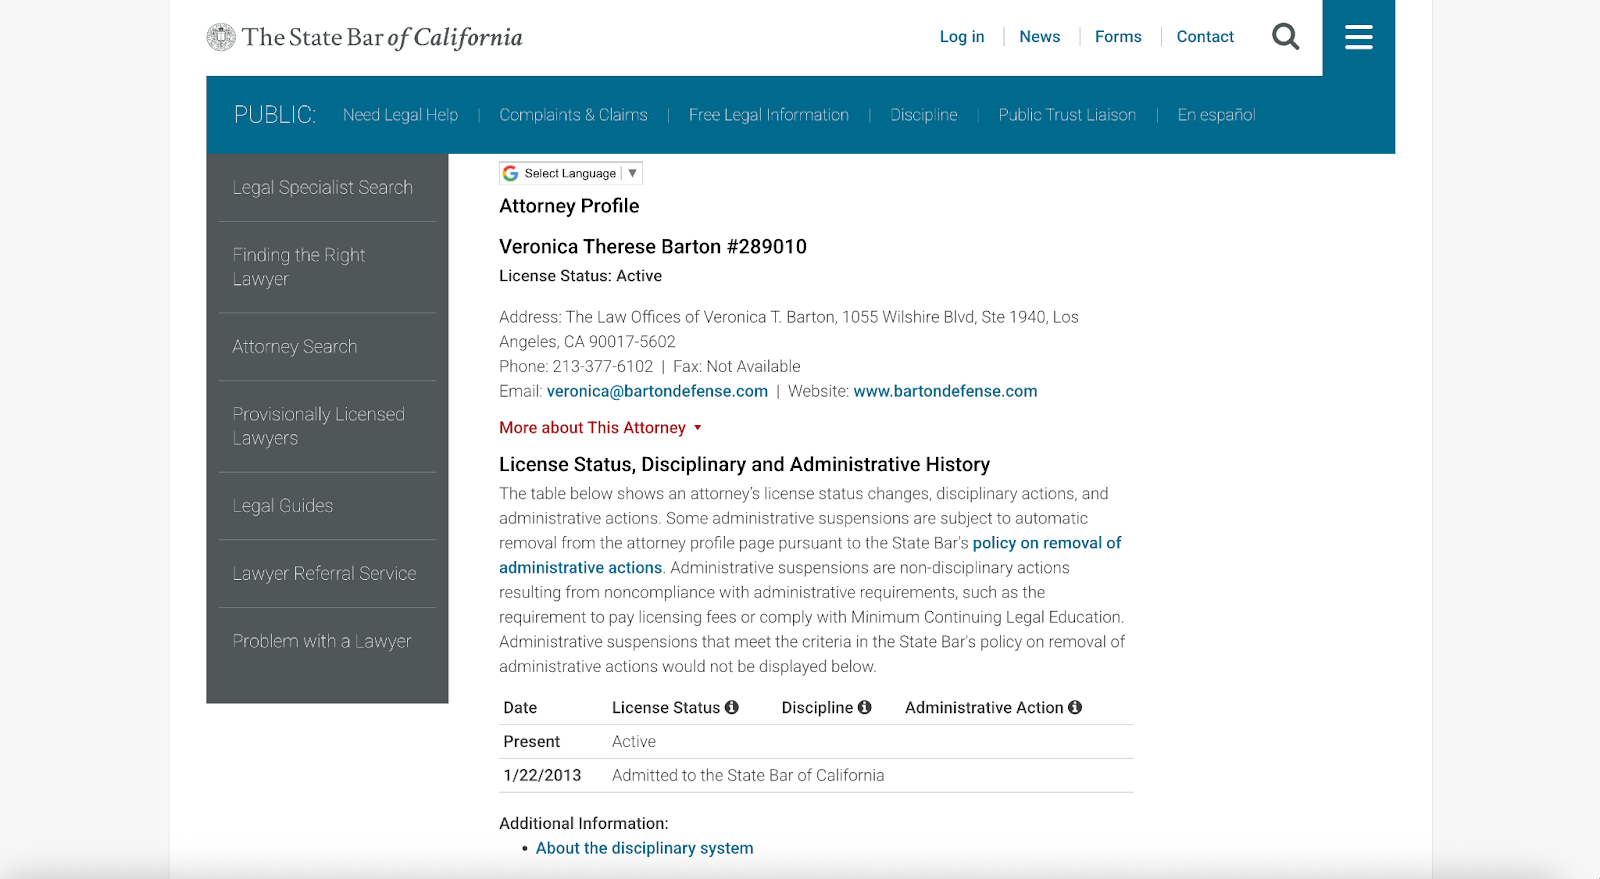The width and height of the screenshot is (1600, 879).
Task: Click the PUBLIC: section heading
Action: (x=275, y=115)
